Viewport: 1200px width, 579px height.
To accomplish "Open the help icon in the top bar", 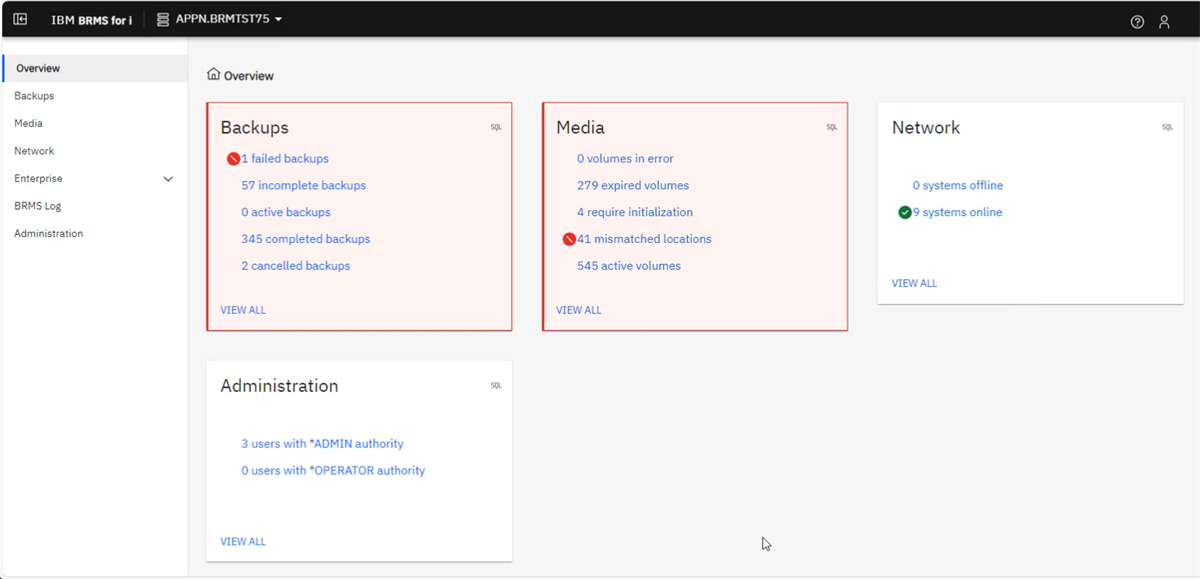I will click(x=1137, y=21).
